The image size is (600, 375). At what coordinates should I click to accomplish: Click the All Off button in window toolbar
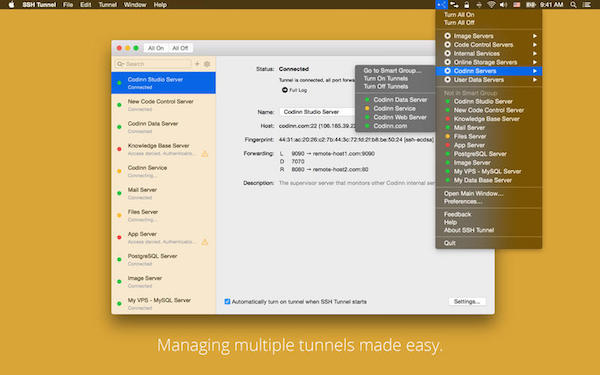(x=180, y=48)
